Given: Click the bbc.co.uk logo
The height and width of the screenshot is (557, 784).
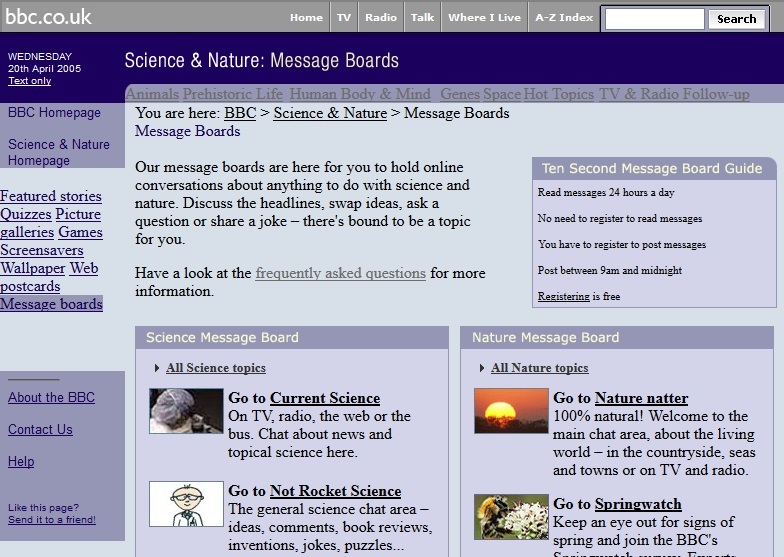Looking at the screenshot, I should pyautogui.click(x=48, y=17).
